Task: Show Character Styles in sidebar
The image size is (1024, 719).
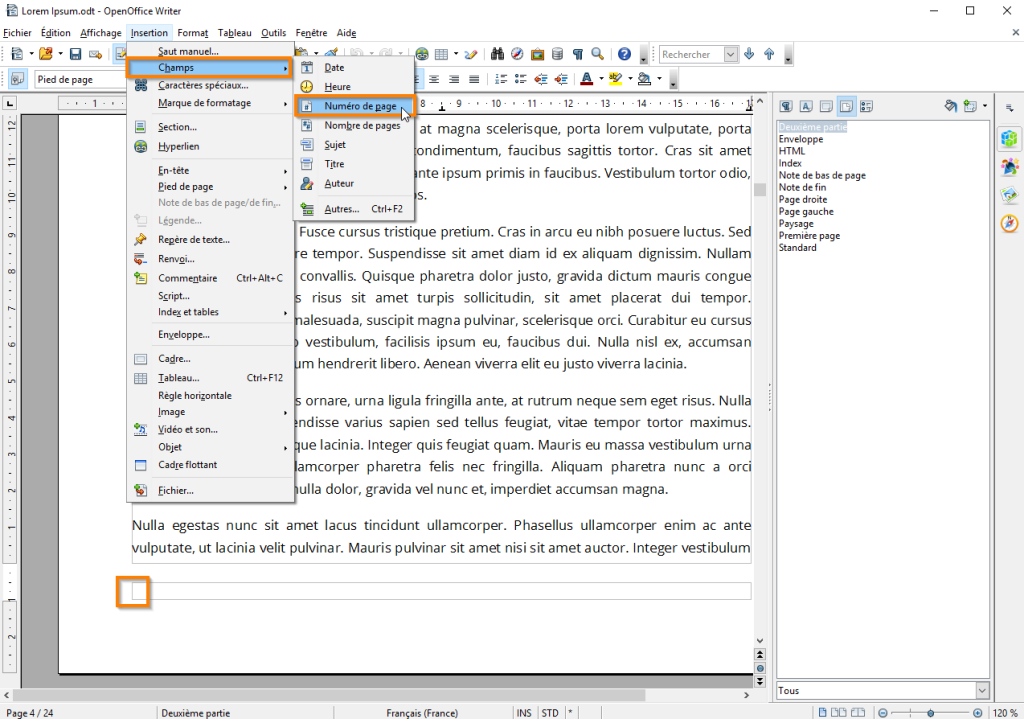Action: pos(806,106)
